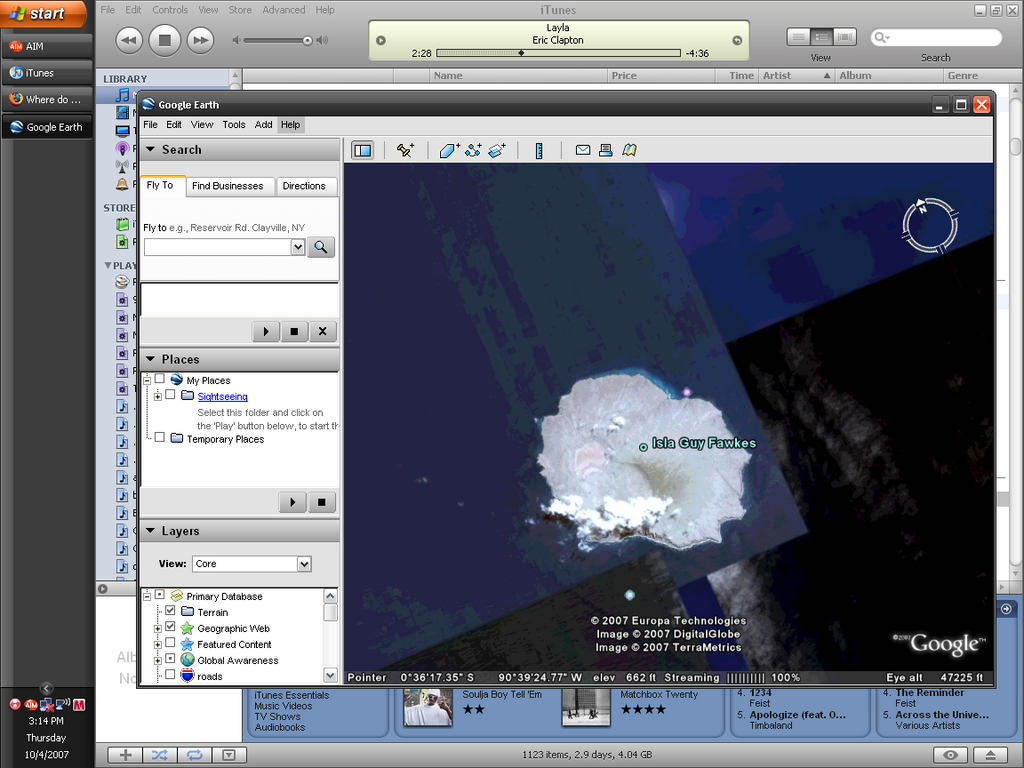
Task: Stop the Places tour with stop button
Action: coord(321,502)
